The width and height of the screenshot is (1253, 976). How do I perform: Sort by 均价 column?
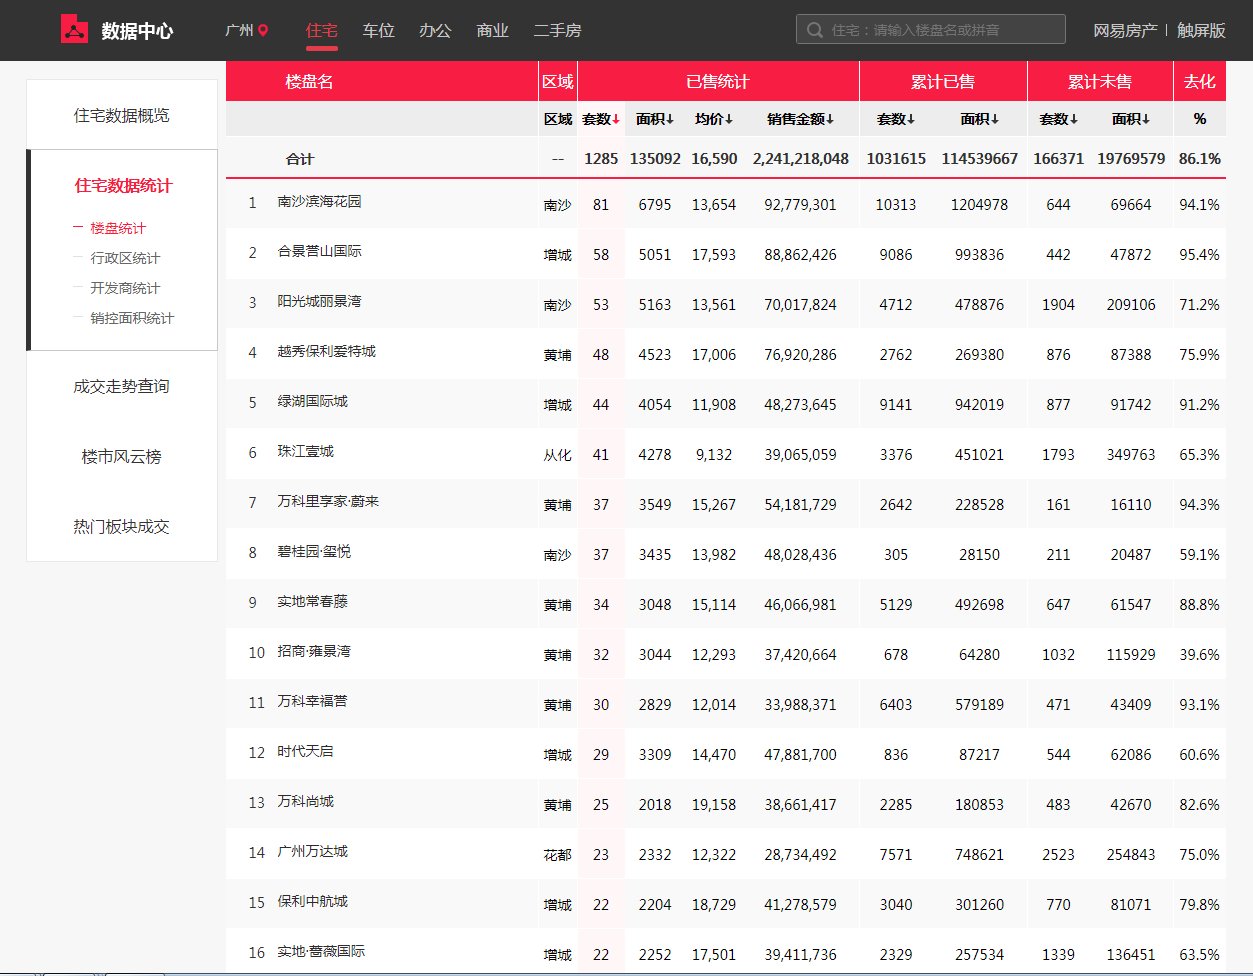click(x=714, y=119)
